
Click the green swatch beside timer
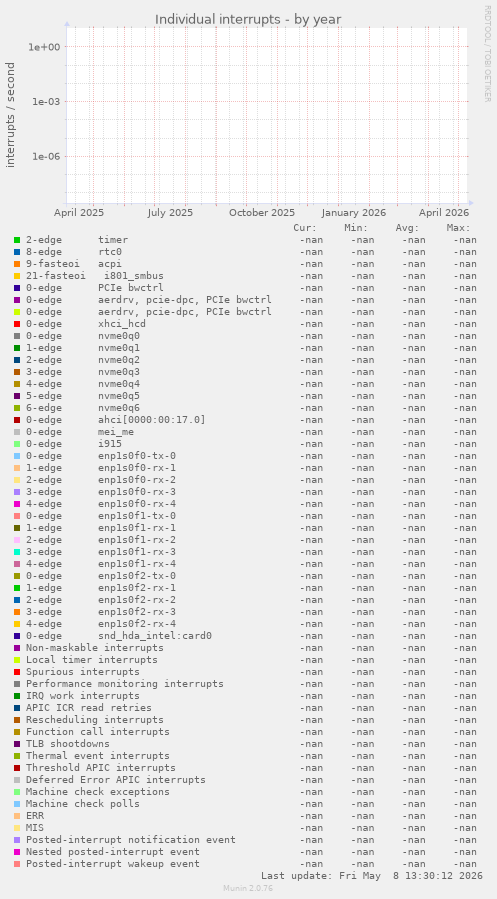coord(17,240)
